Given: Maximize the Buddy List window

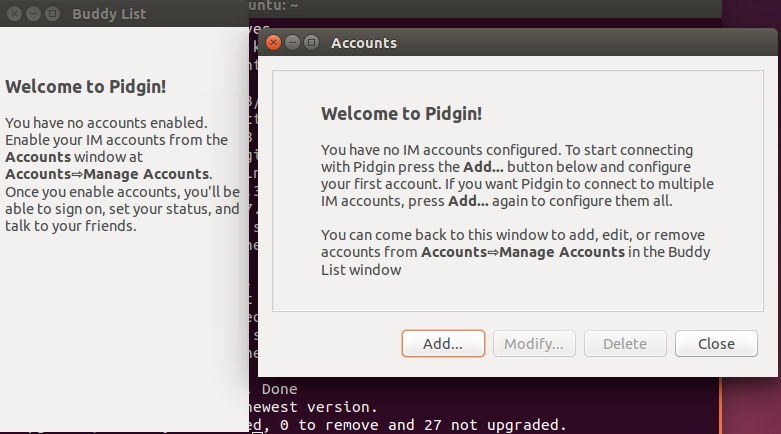Looking at the screenshot, I should (x=52, y=14).
